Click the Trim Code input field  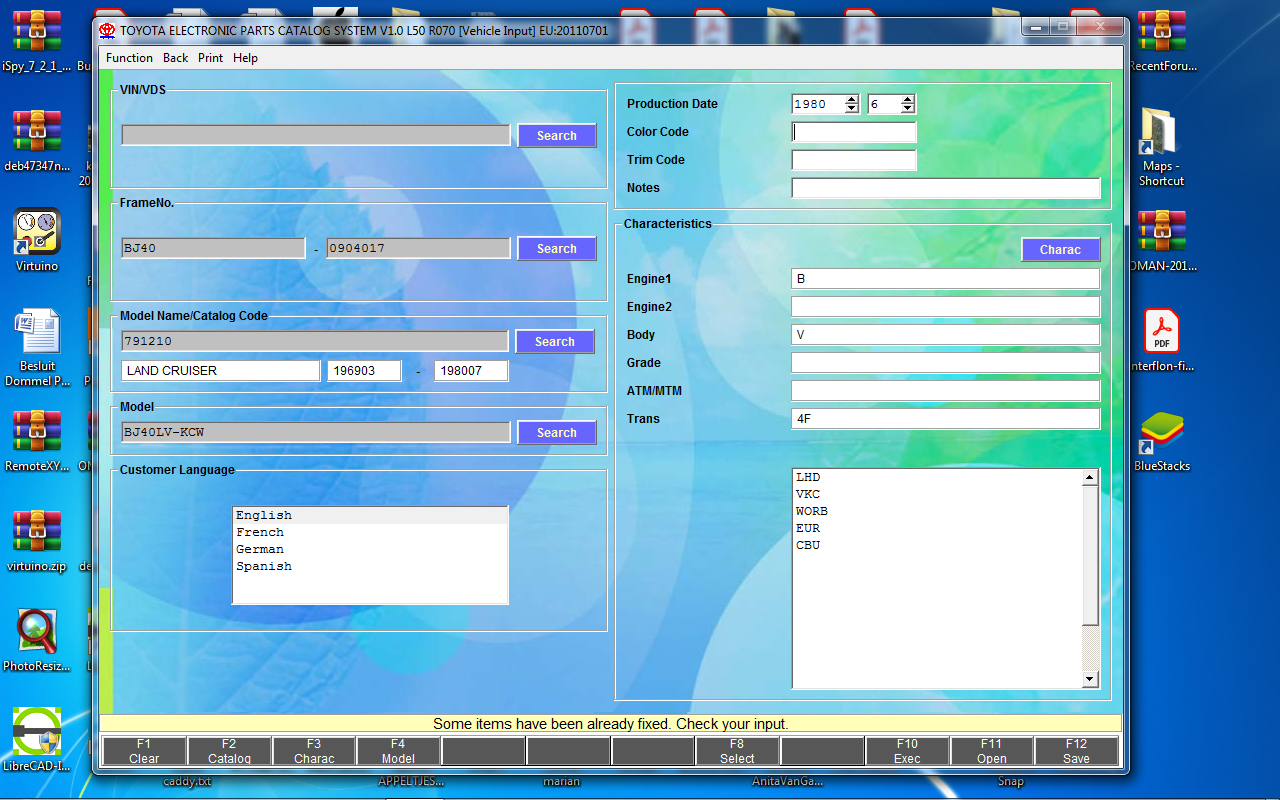point(854,160)
